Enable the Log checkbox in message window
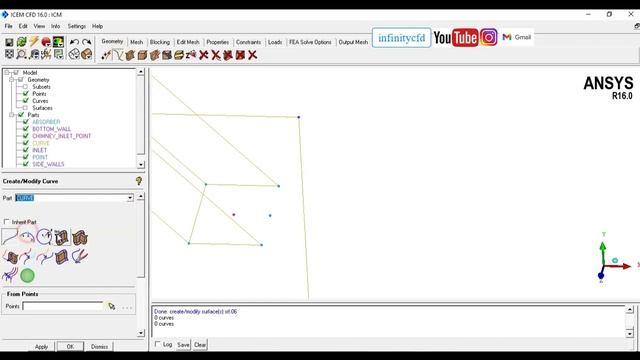Viewport: 640px width, 360px height. 158,344
